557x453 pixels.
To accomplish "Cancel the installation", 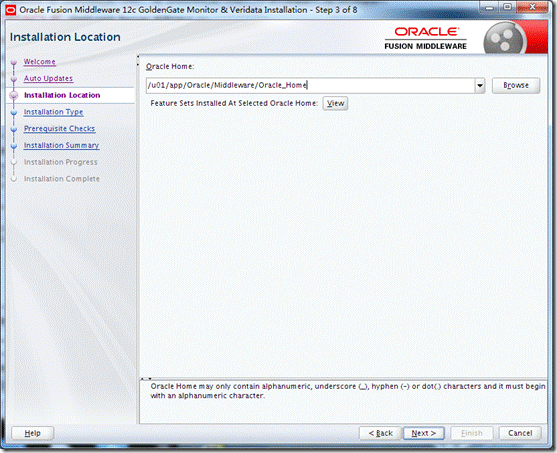I will 520,433.
